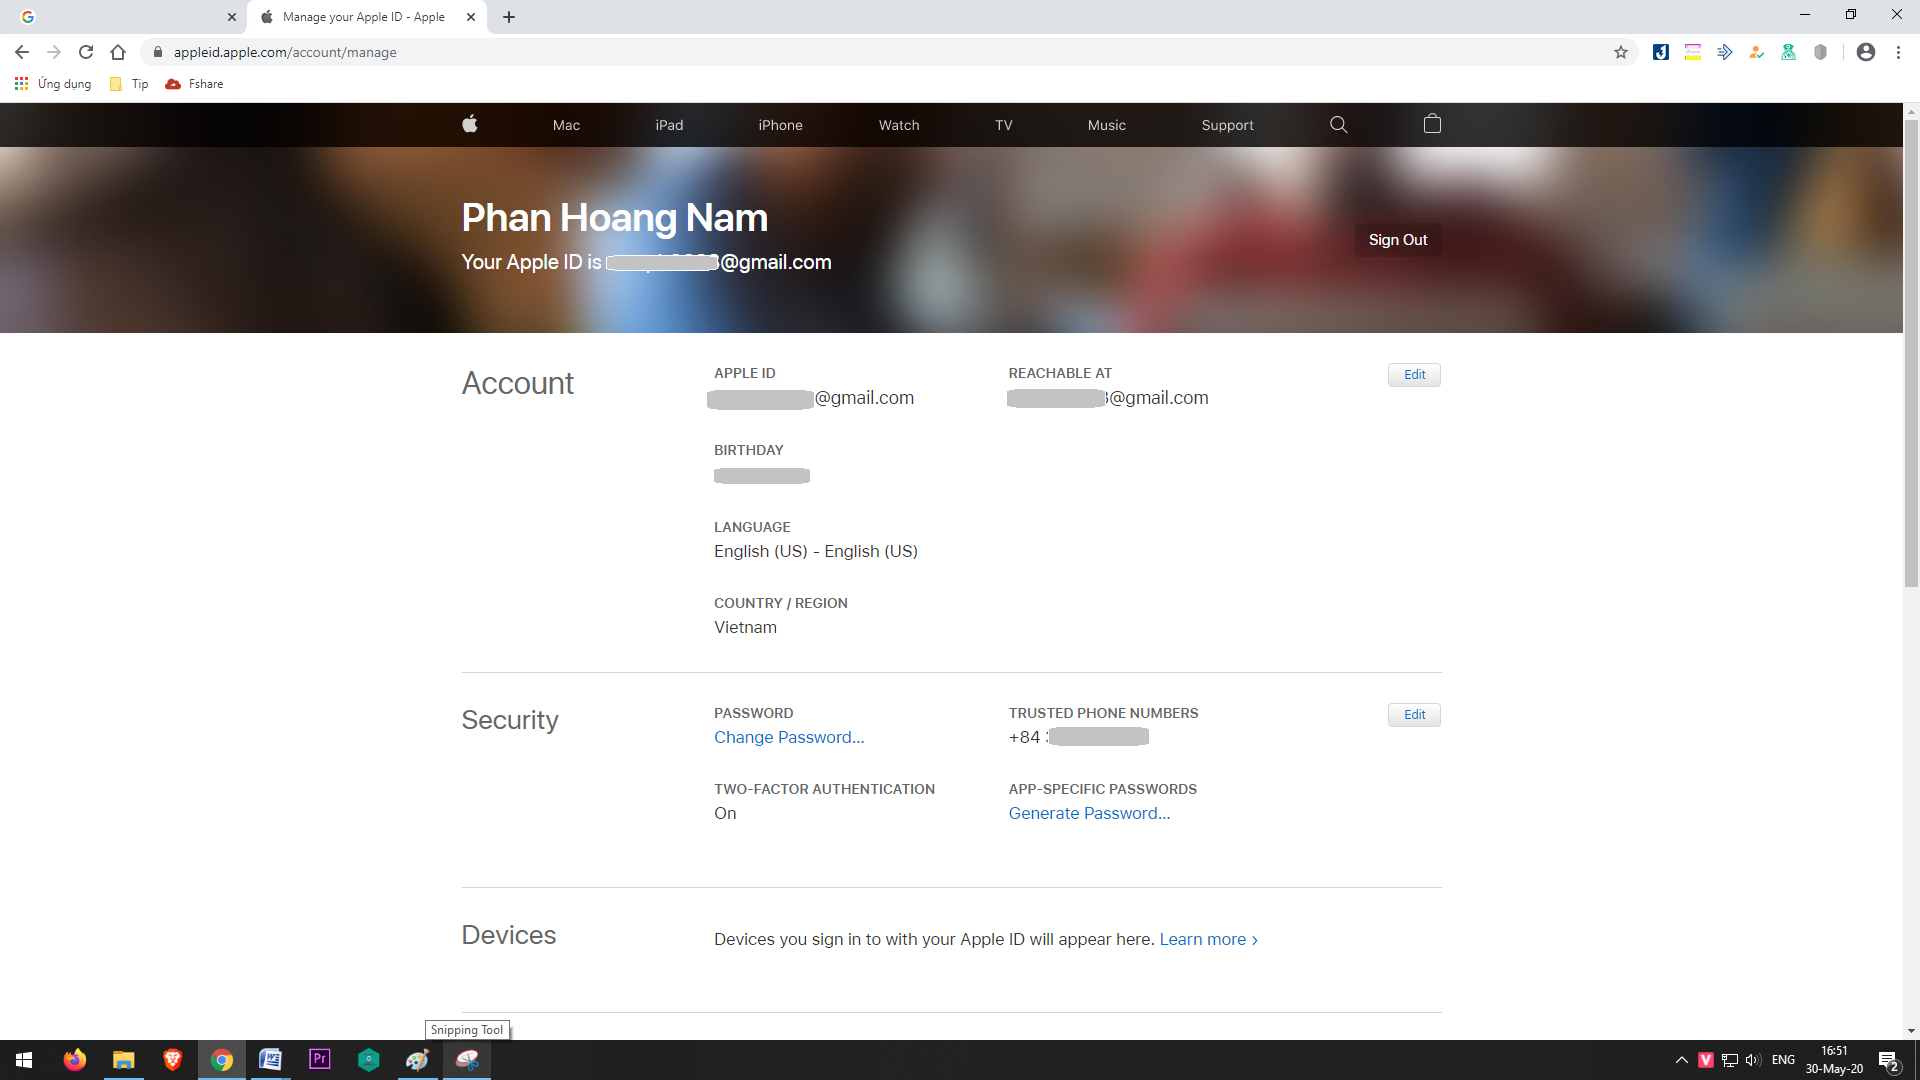1920x1080 pixels.
Task: Open the Chrome three-dot menu
Action: 1898,52
